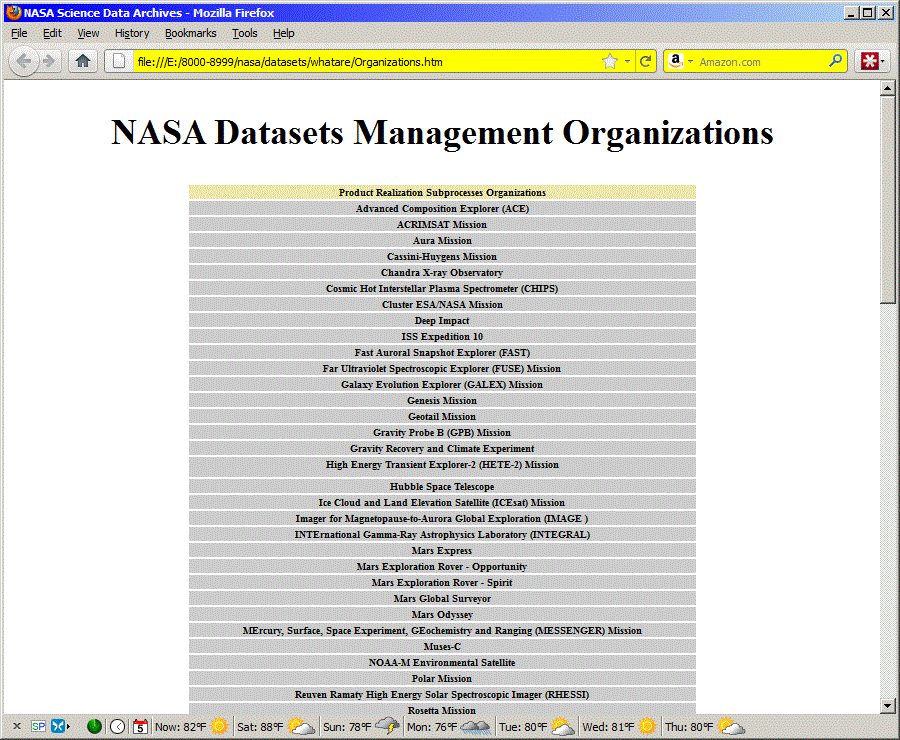Open the Edit menu
This screenshot has width=900, height=740.
52,33
